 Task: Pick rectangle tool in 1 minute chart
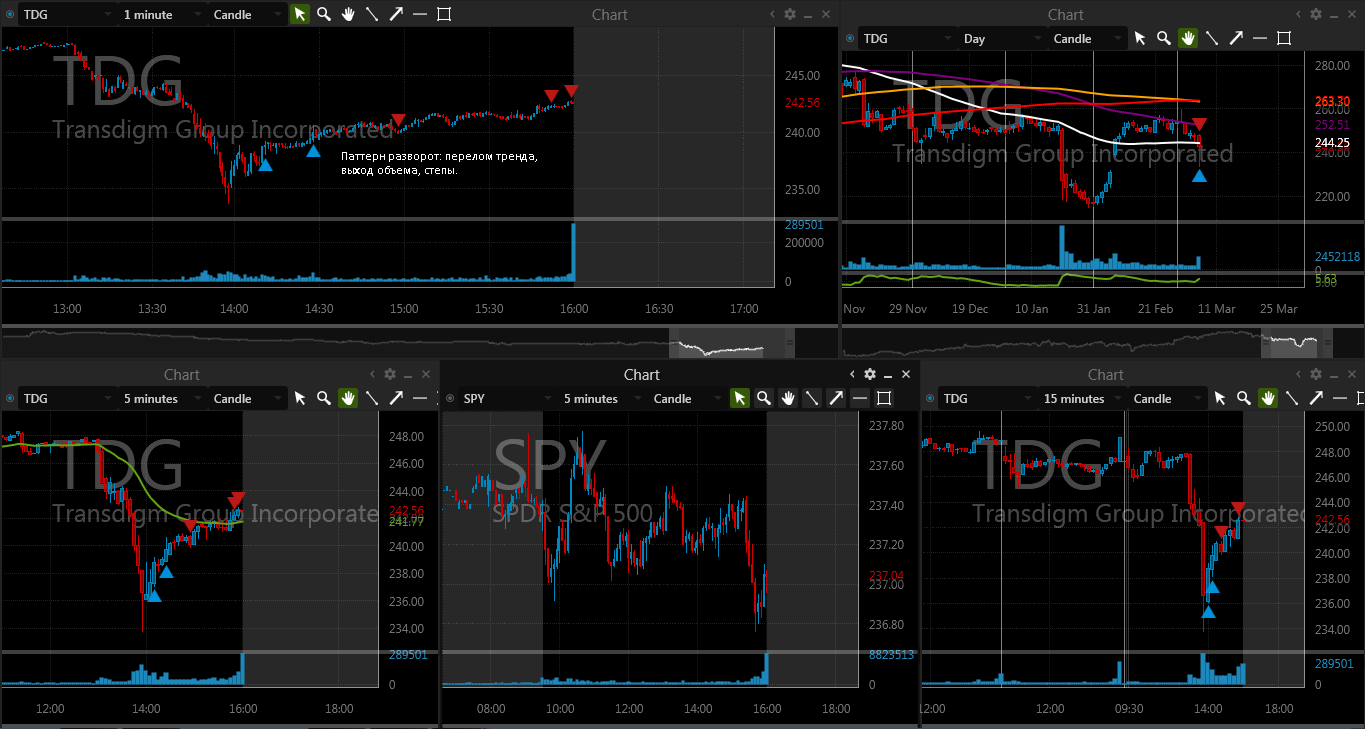pyautogui.click(x=444, y=14)
